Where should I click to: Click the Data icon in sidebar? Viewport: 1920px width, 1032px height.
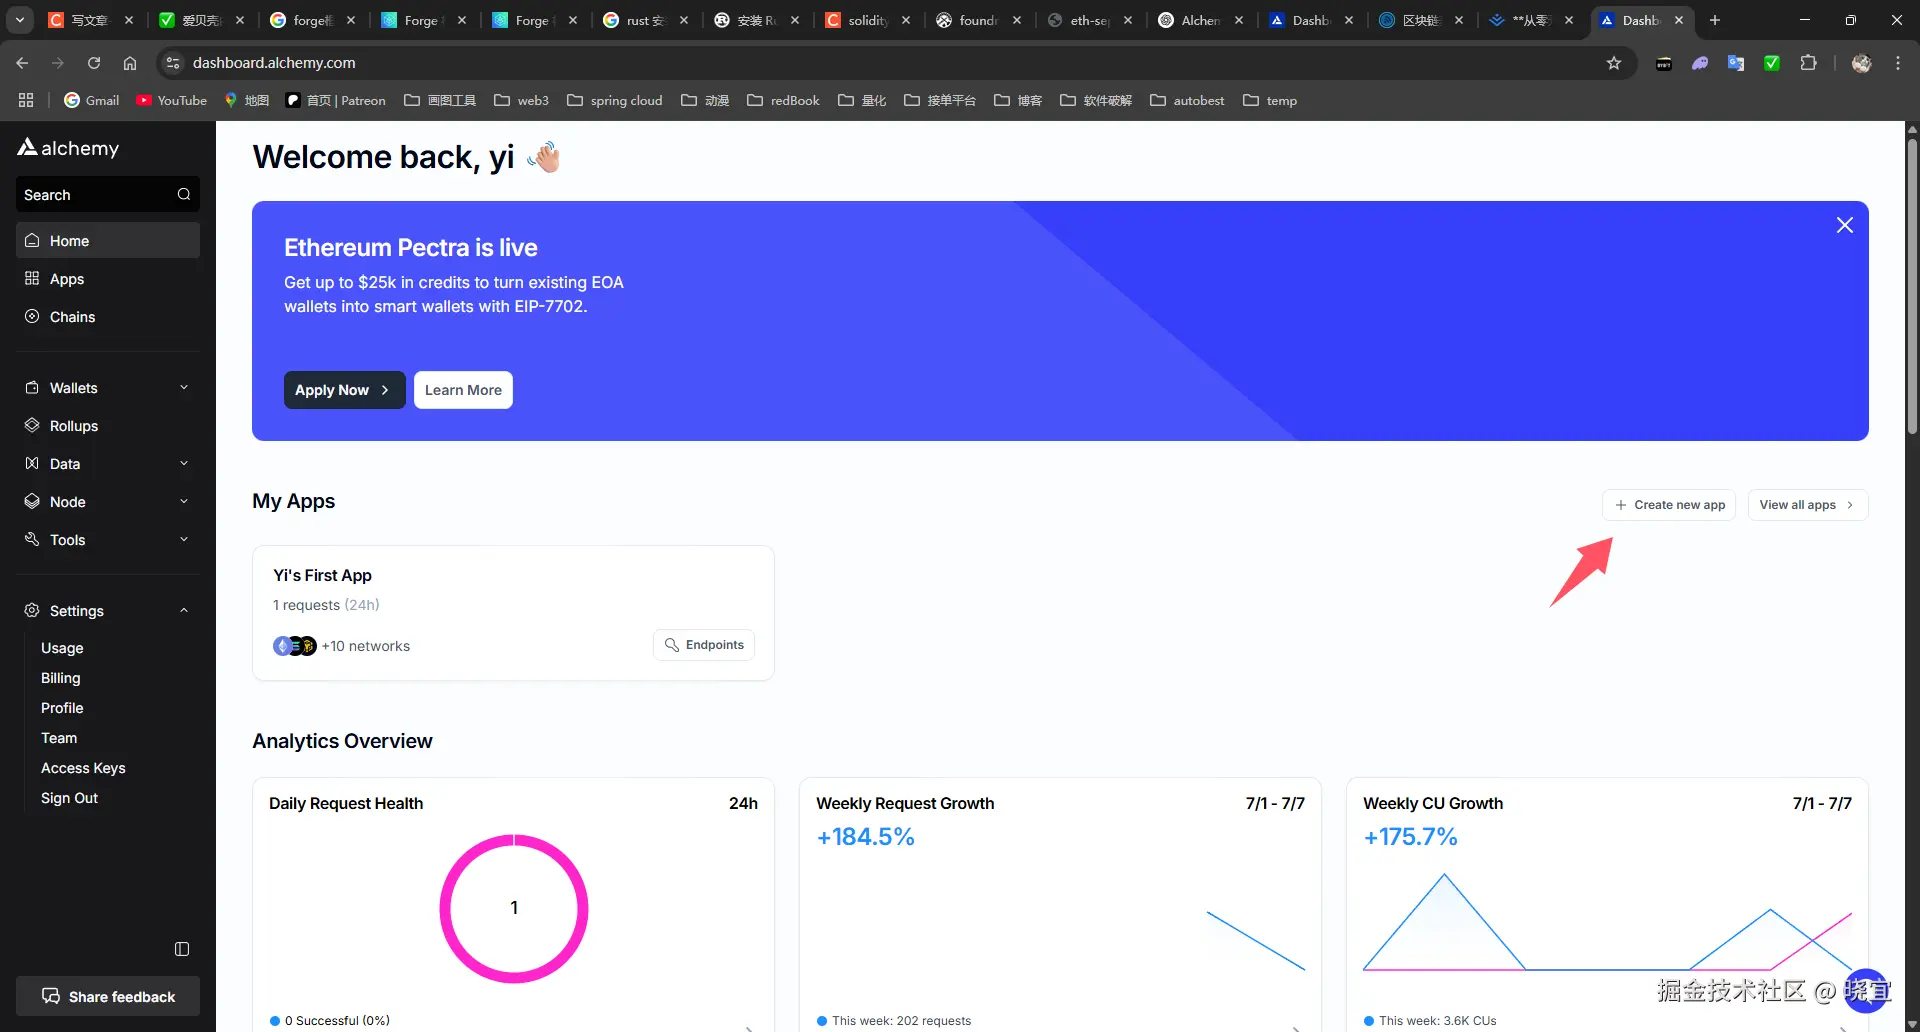tap(32, 464)
